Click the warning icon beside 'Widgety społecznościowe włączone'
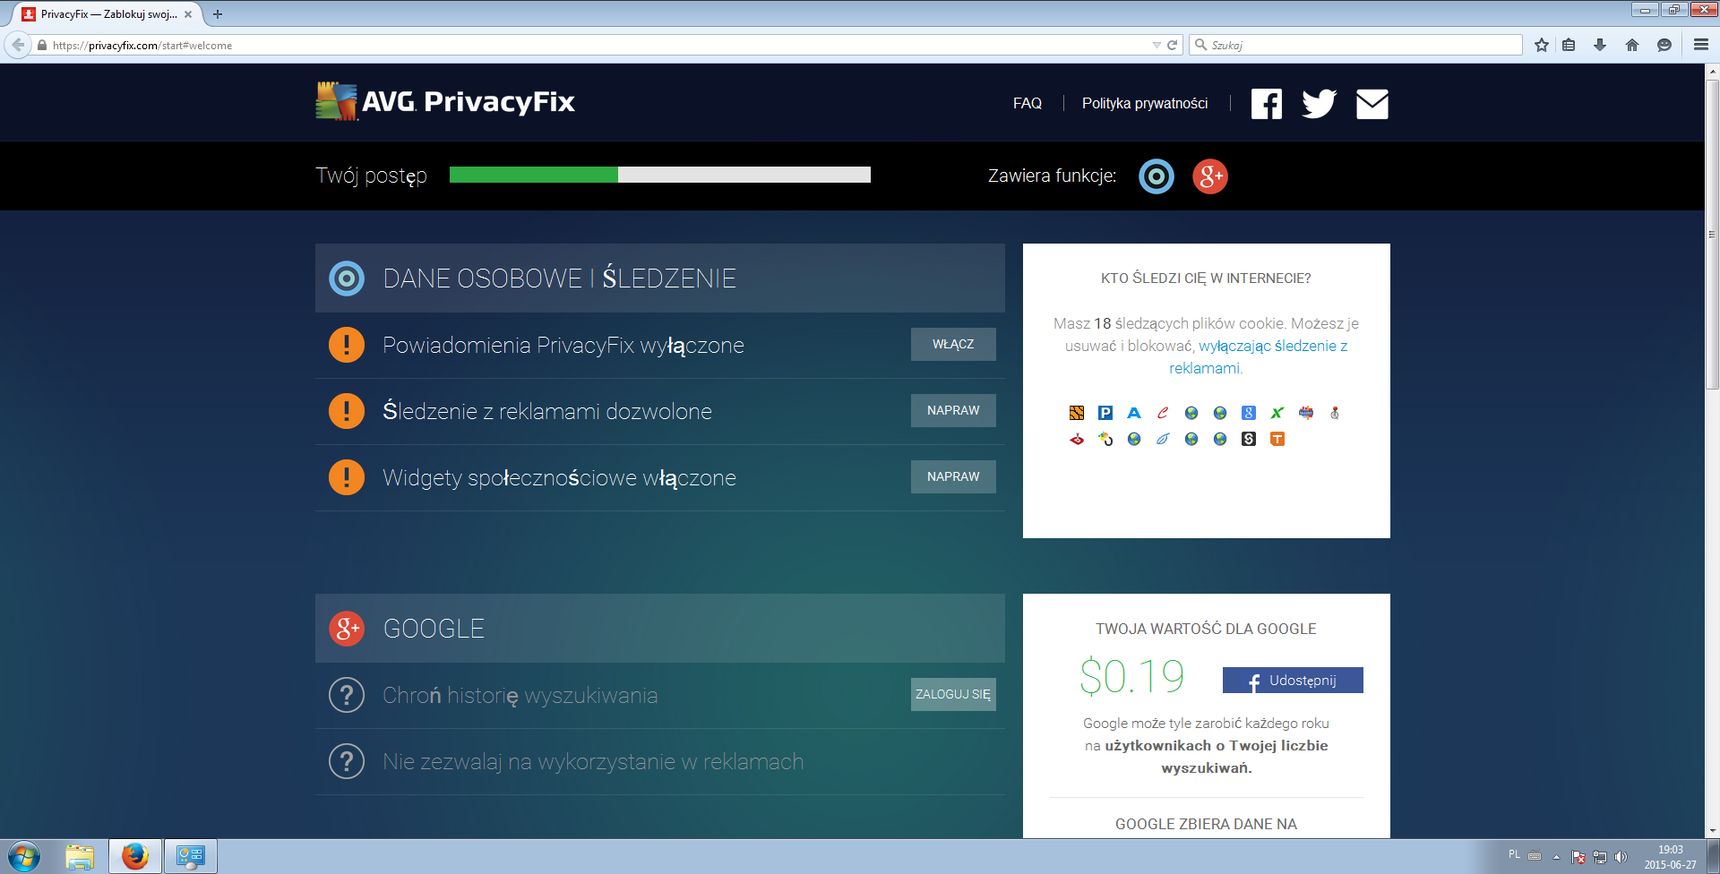The image size is (1720, 874). (346, 478)
